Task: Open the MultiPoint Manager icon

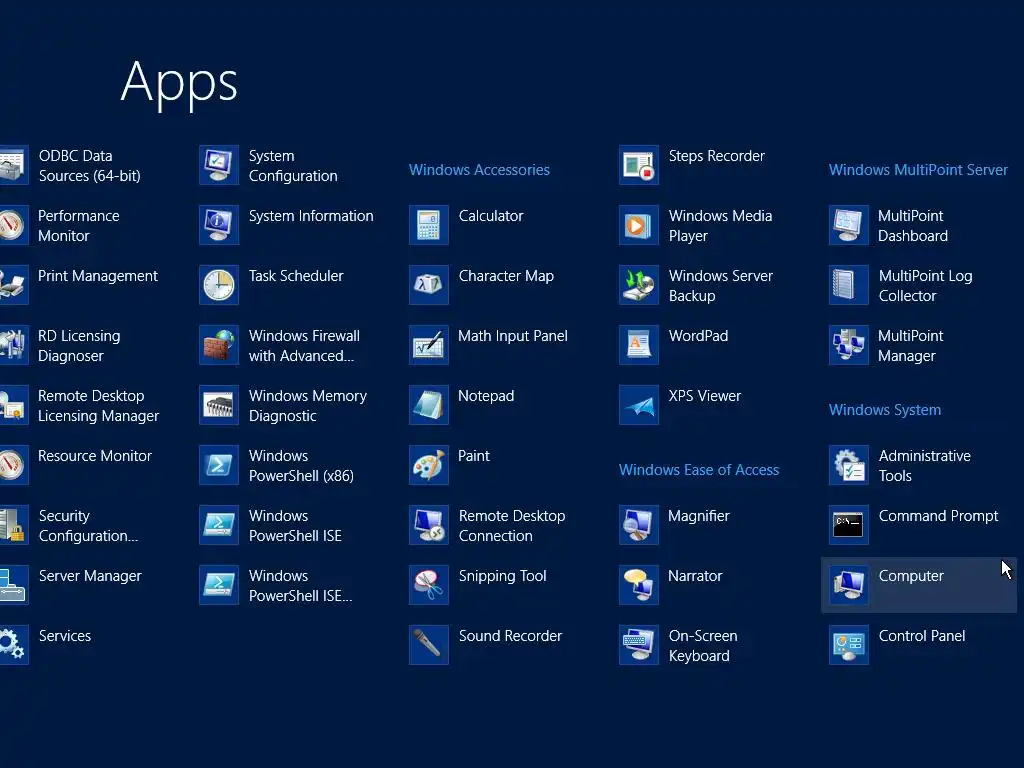Action: 848,345
